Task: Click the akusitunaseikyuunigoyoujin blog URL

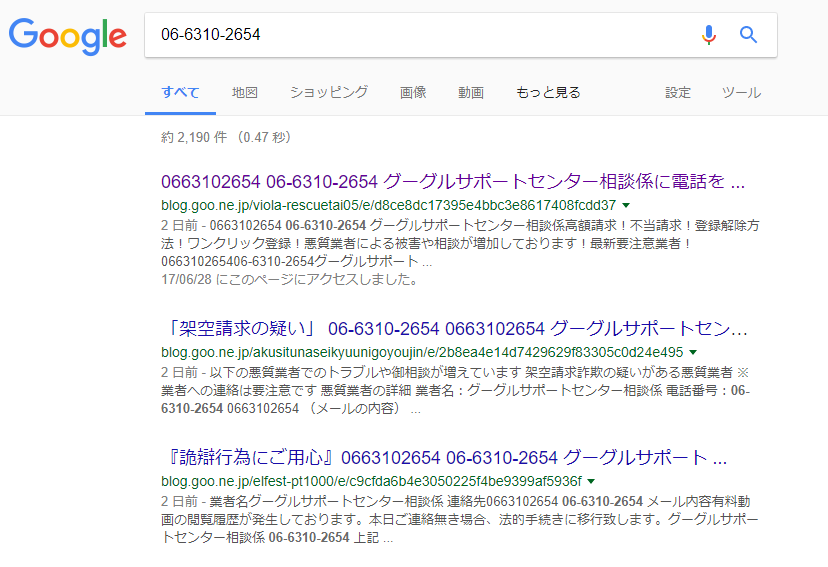Action: [x=422, y=352]
